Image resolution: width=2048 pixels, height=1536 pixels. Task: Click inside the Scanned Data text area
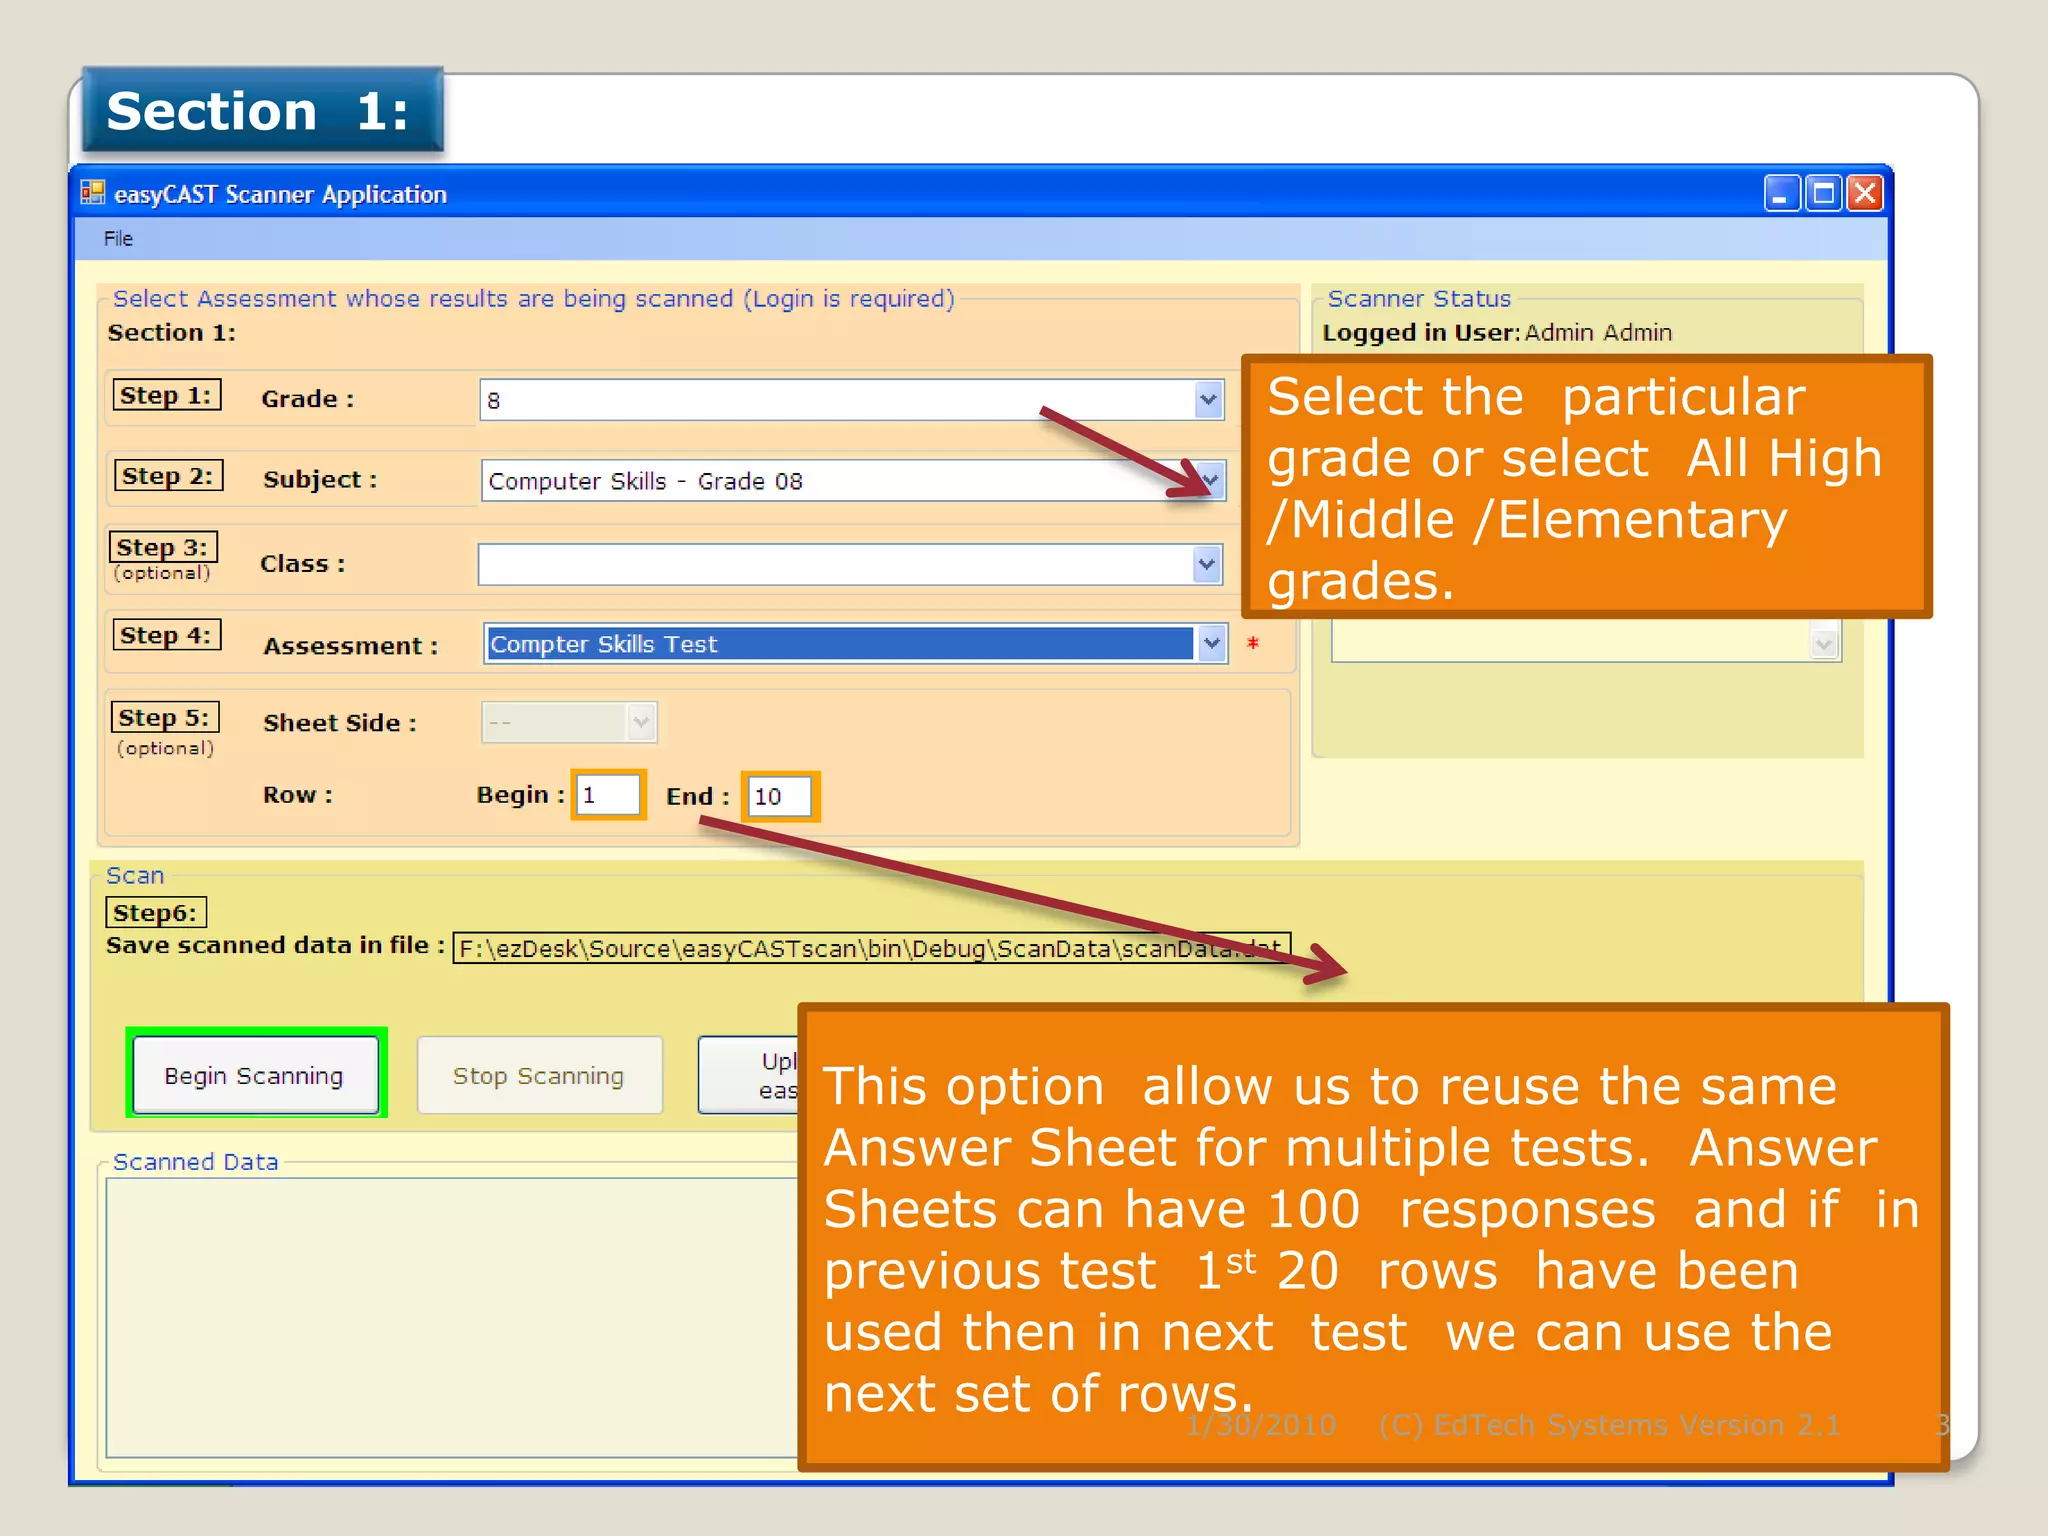[x=450, y=1315]
